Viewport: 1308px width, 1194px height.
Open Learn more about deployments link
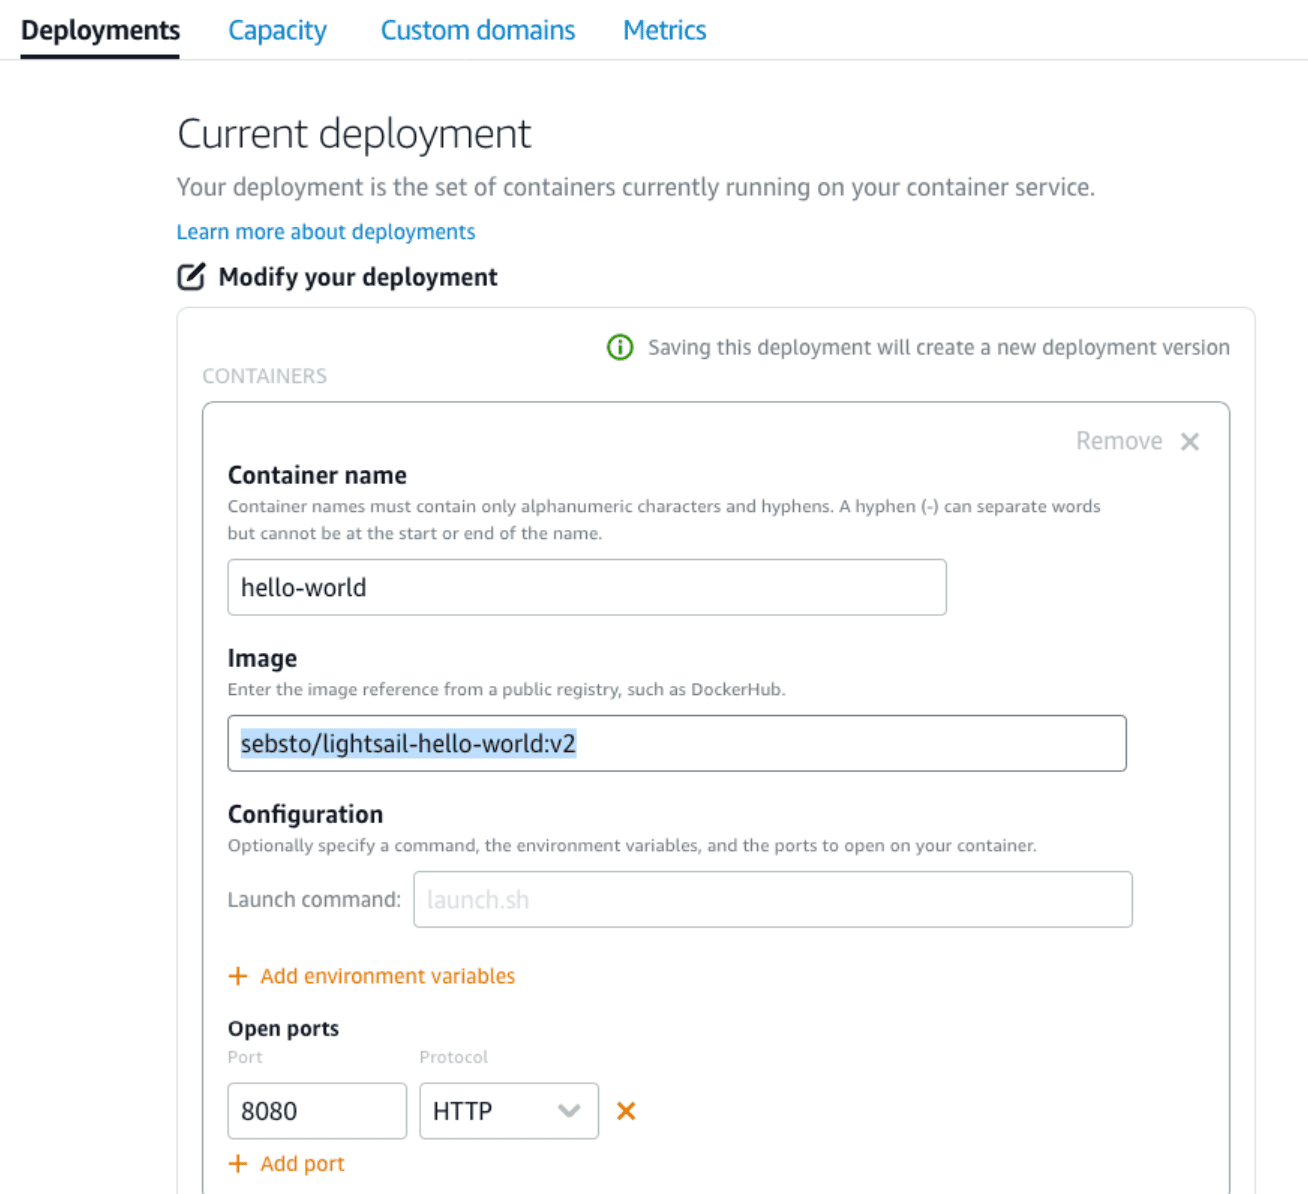325,232
